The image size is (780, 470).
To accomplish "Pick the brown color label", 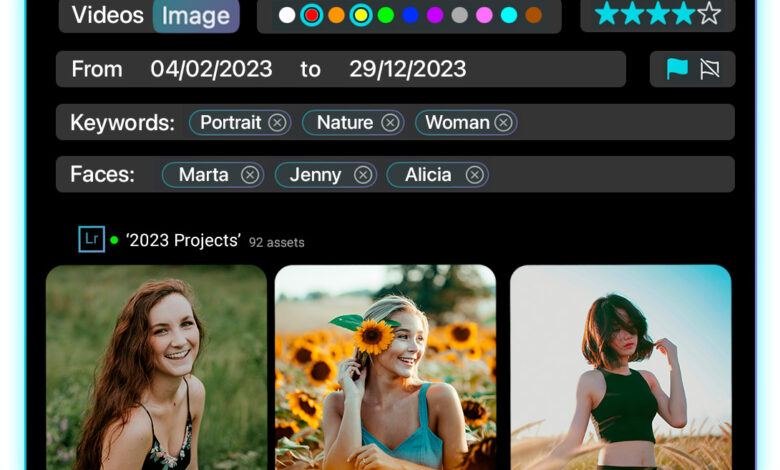I will click(x=534, y=15).
